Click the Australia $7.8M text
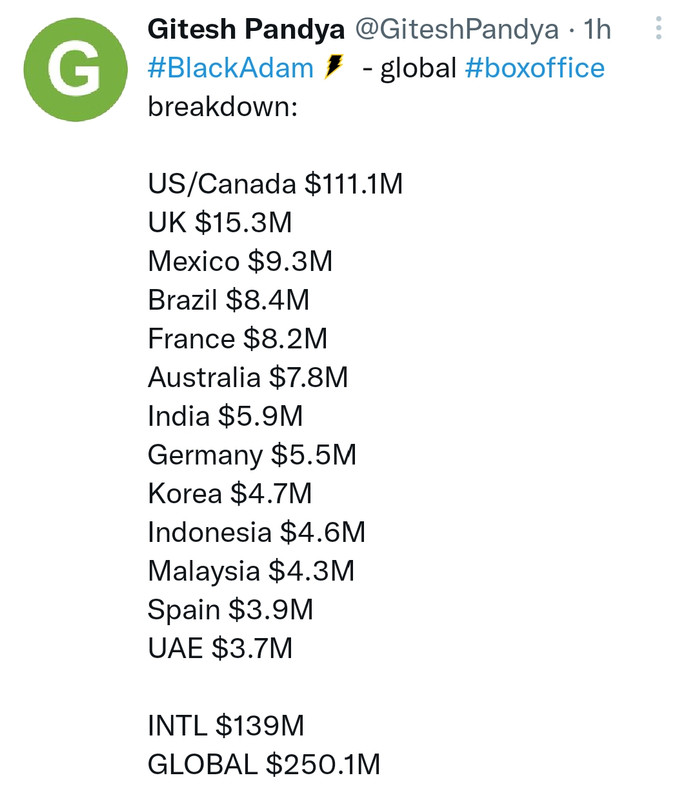The image size is (697, 800). (248, 378)
